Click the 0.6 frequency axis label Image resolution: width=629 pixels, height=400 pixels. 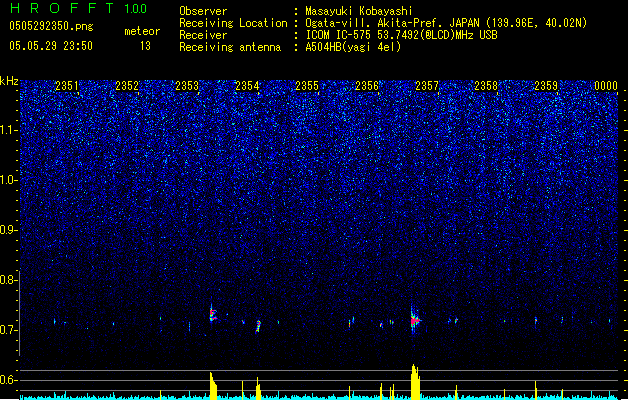click(x=8, y=380)
